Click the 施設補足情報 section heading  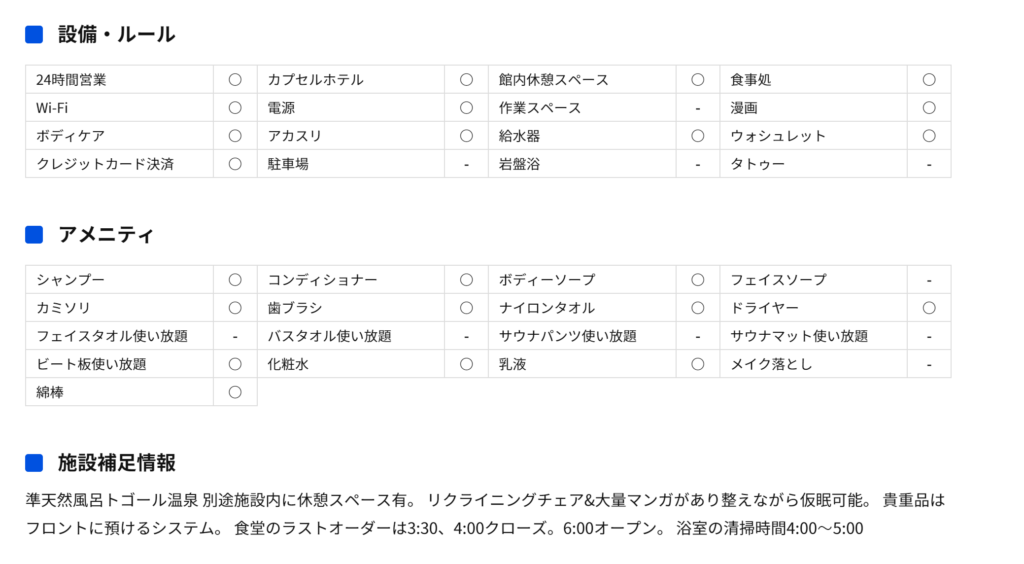117,463
